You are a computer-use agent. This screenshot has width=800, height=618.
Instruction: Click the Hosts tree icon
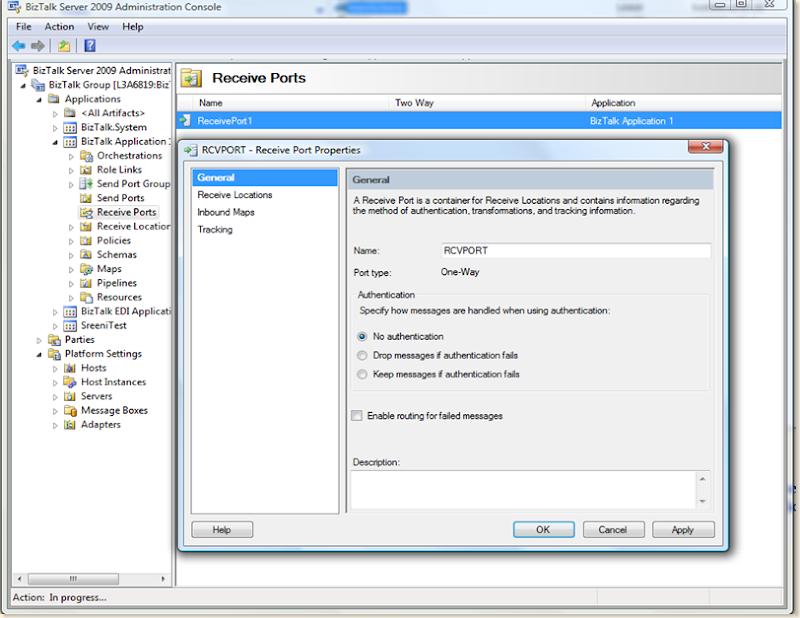pos(70,368)
